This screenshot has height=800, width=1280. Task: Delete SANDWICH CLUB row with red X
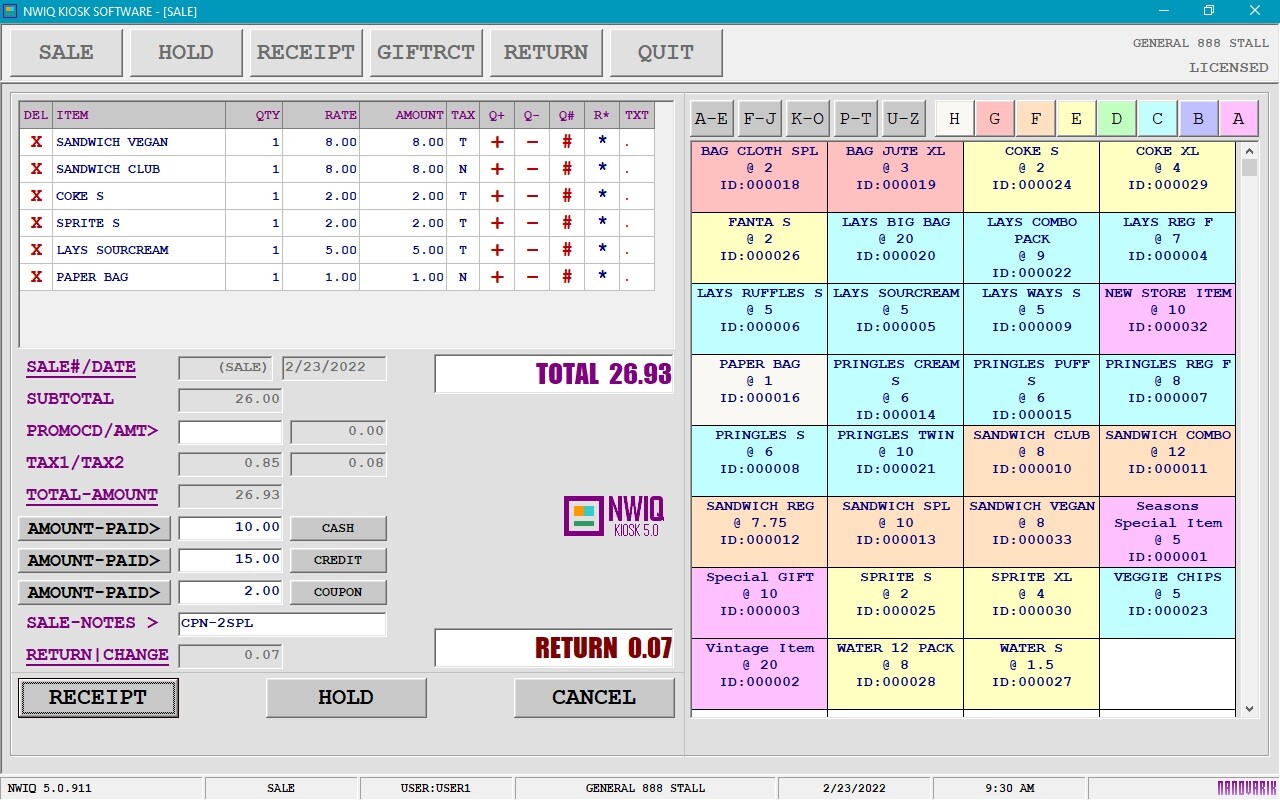tap(36, 169)
